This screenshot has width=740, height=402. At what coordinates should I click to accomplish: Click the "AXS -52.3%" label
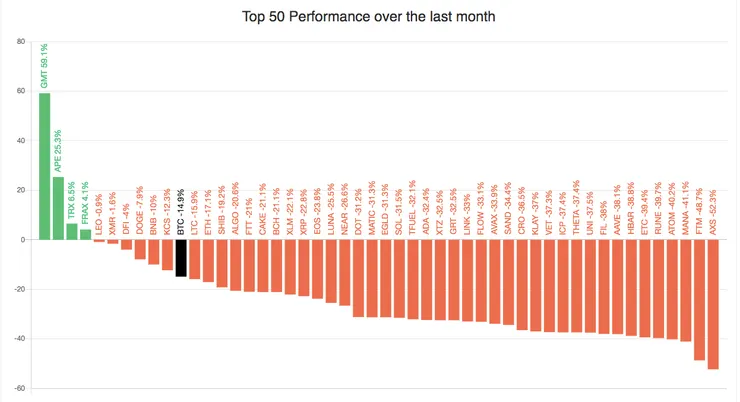coord(713,209)
